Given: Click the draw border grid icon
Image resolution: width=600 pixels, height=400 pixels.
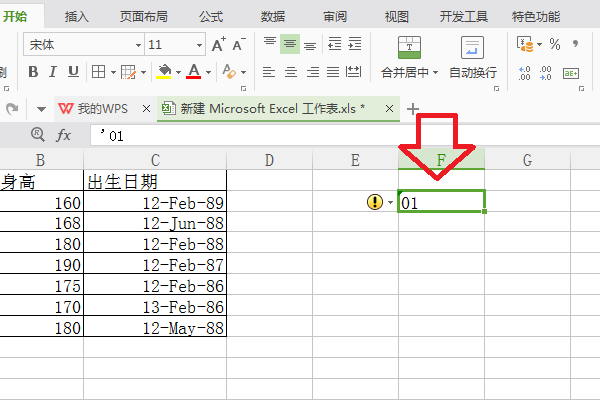Looking at the screenshot, I should (128, 72).
